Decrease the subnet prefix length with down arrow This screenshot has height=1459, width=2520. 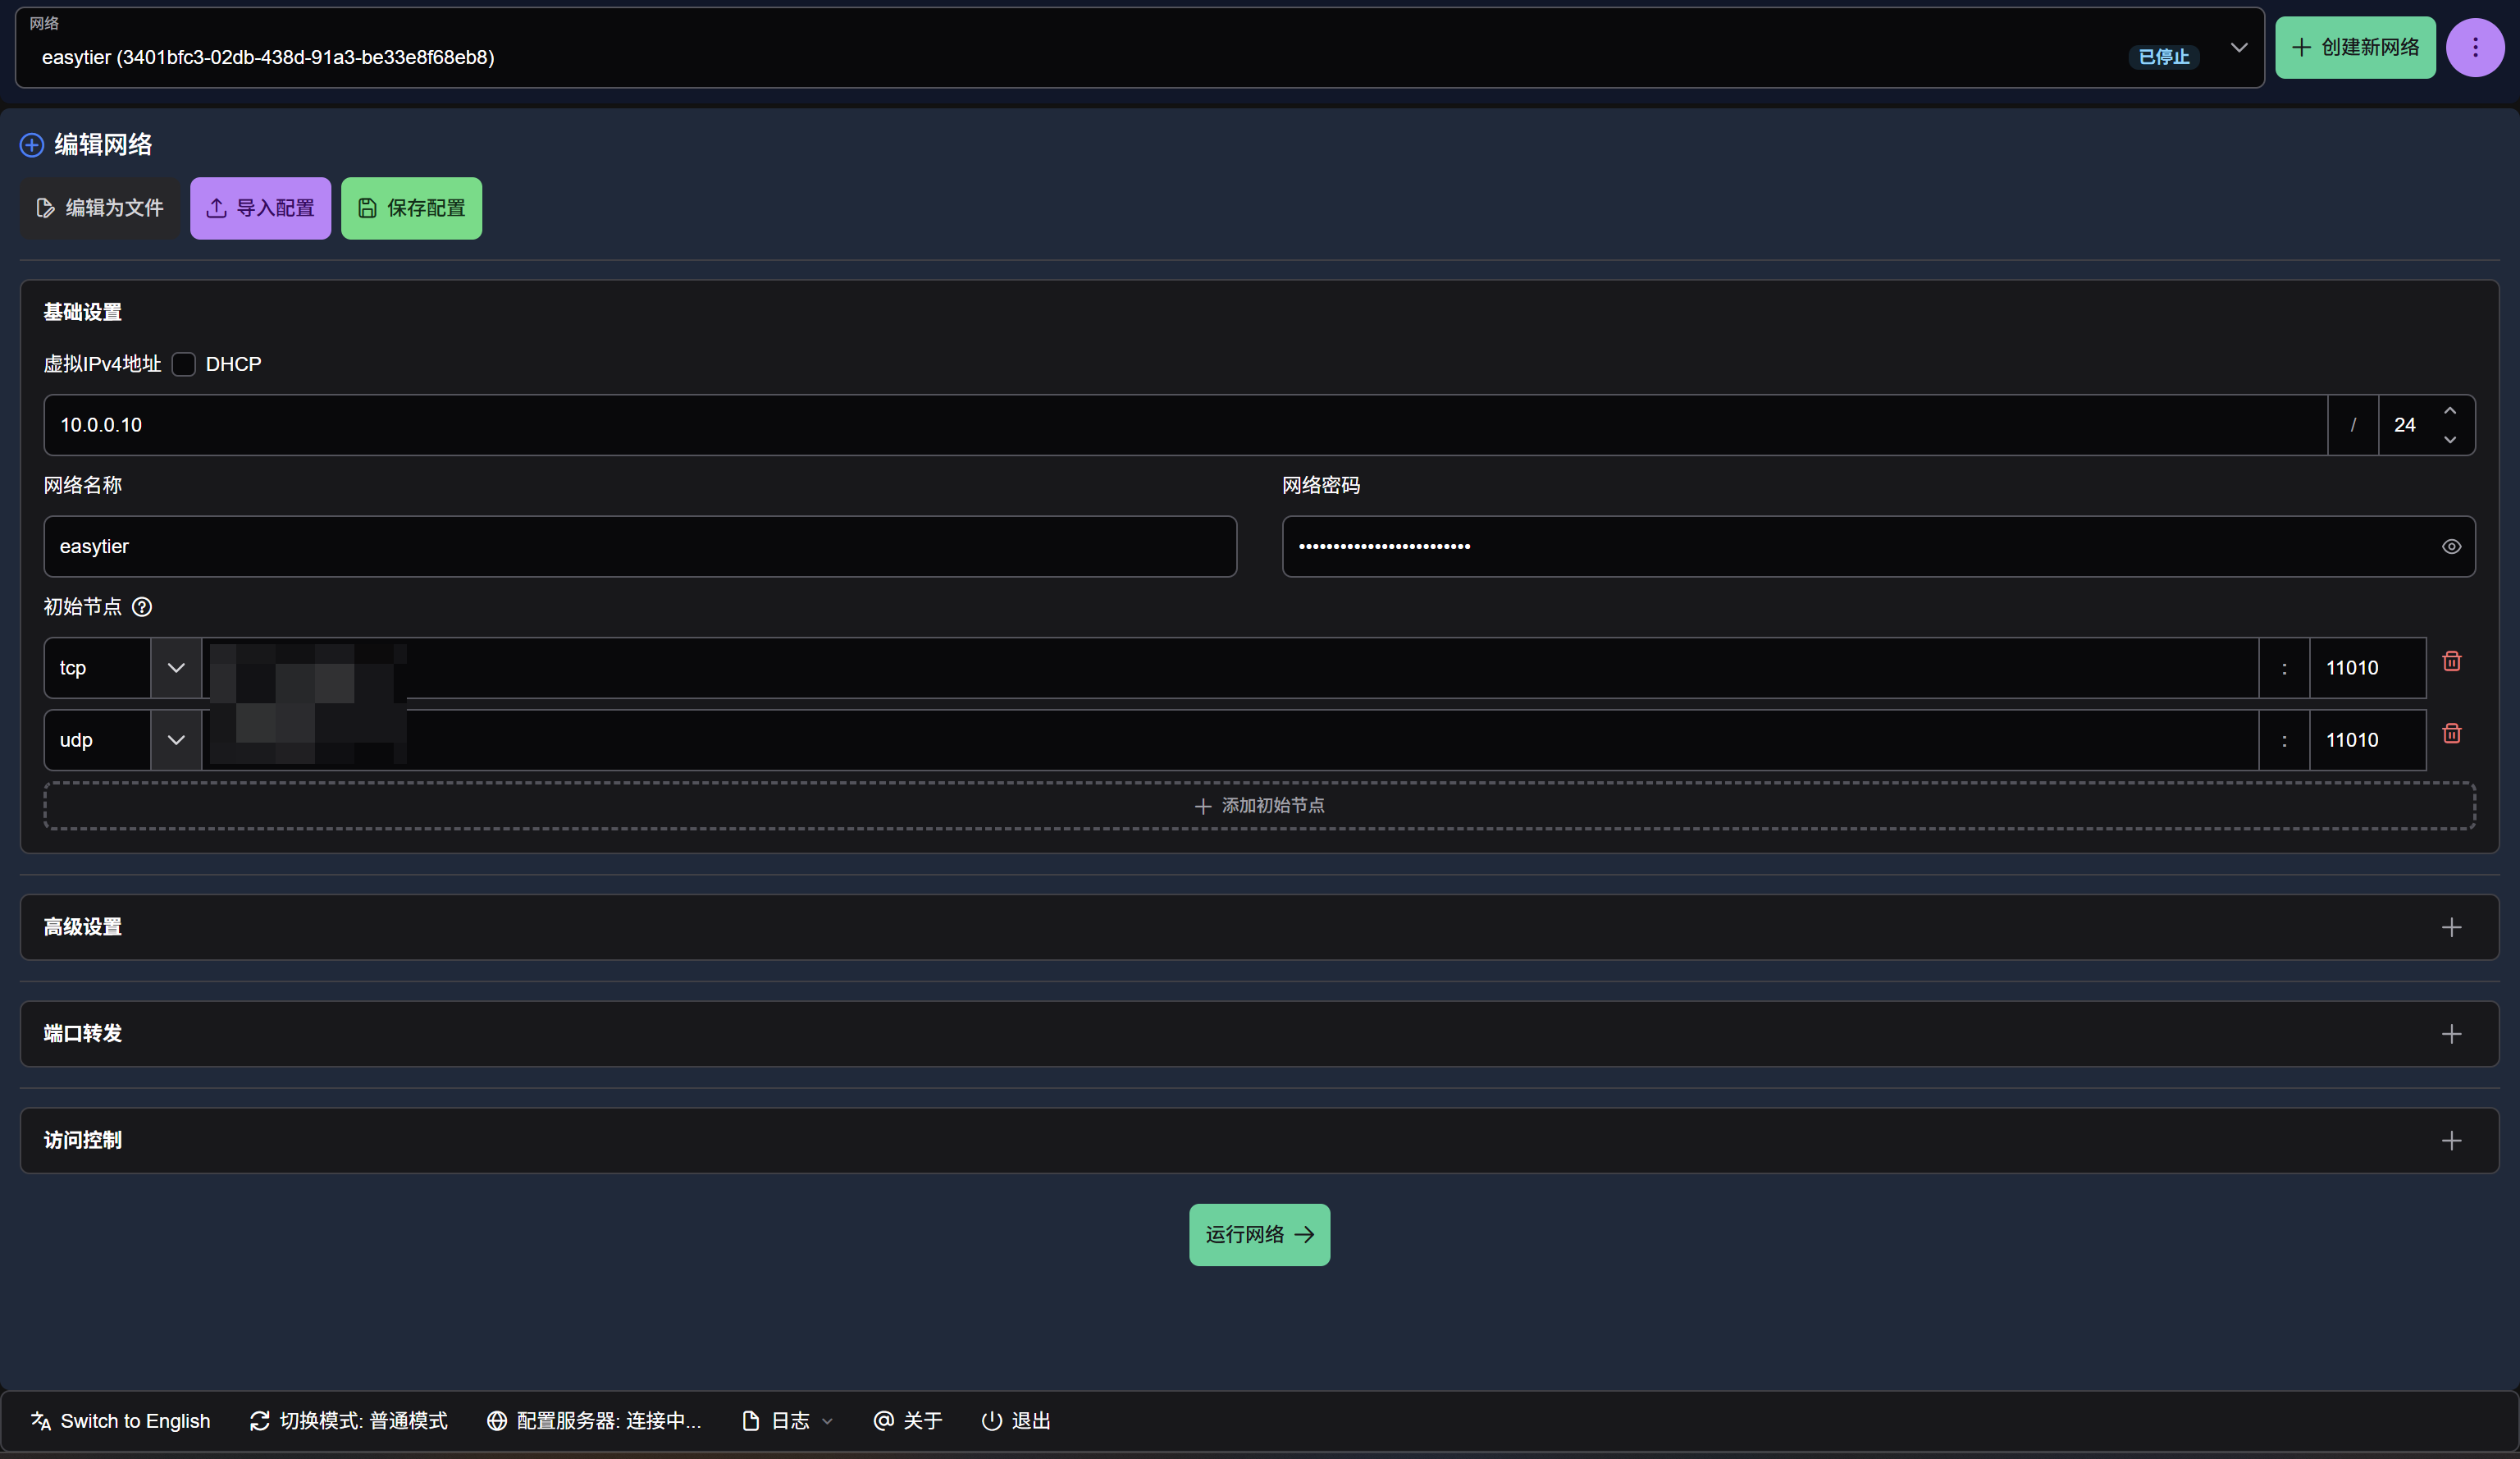click(2449, 439)
